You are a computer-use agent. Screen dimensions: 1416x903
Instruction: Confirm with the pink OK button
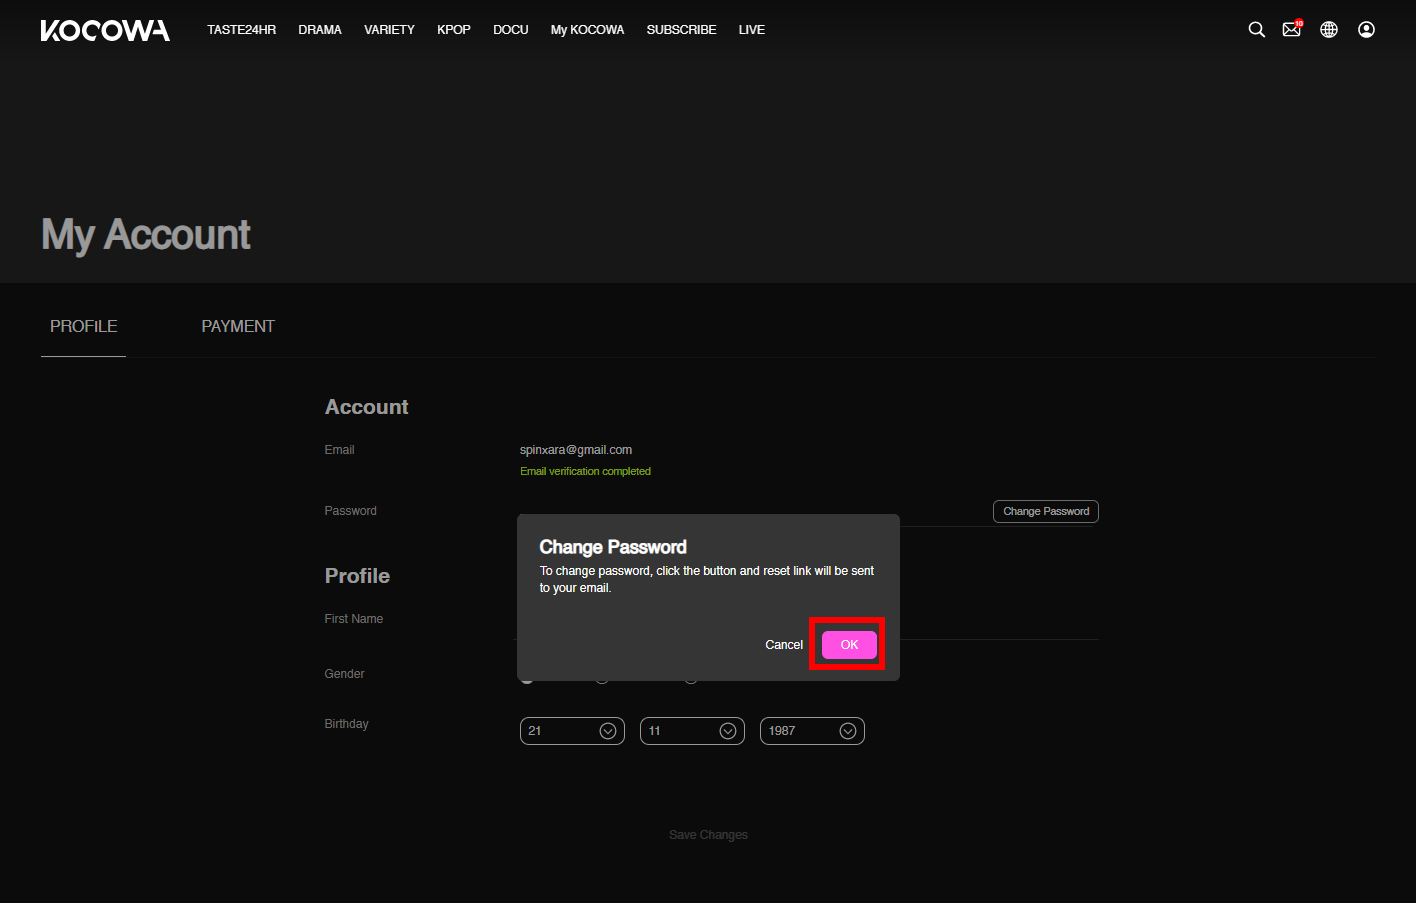(x=849, y=645)
